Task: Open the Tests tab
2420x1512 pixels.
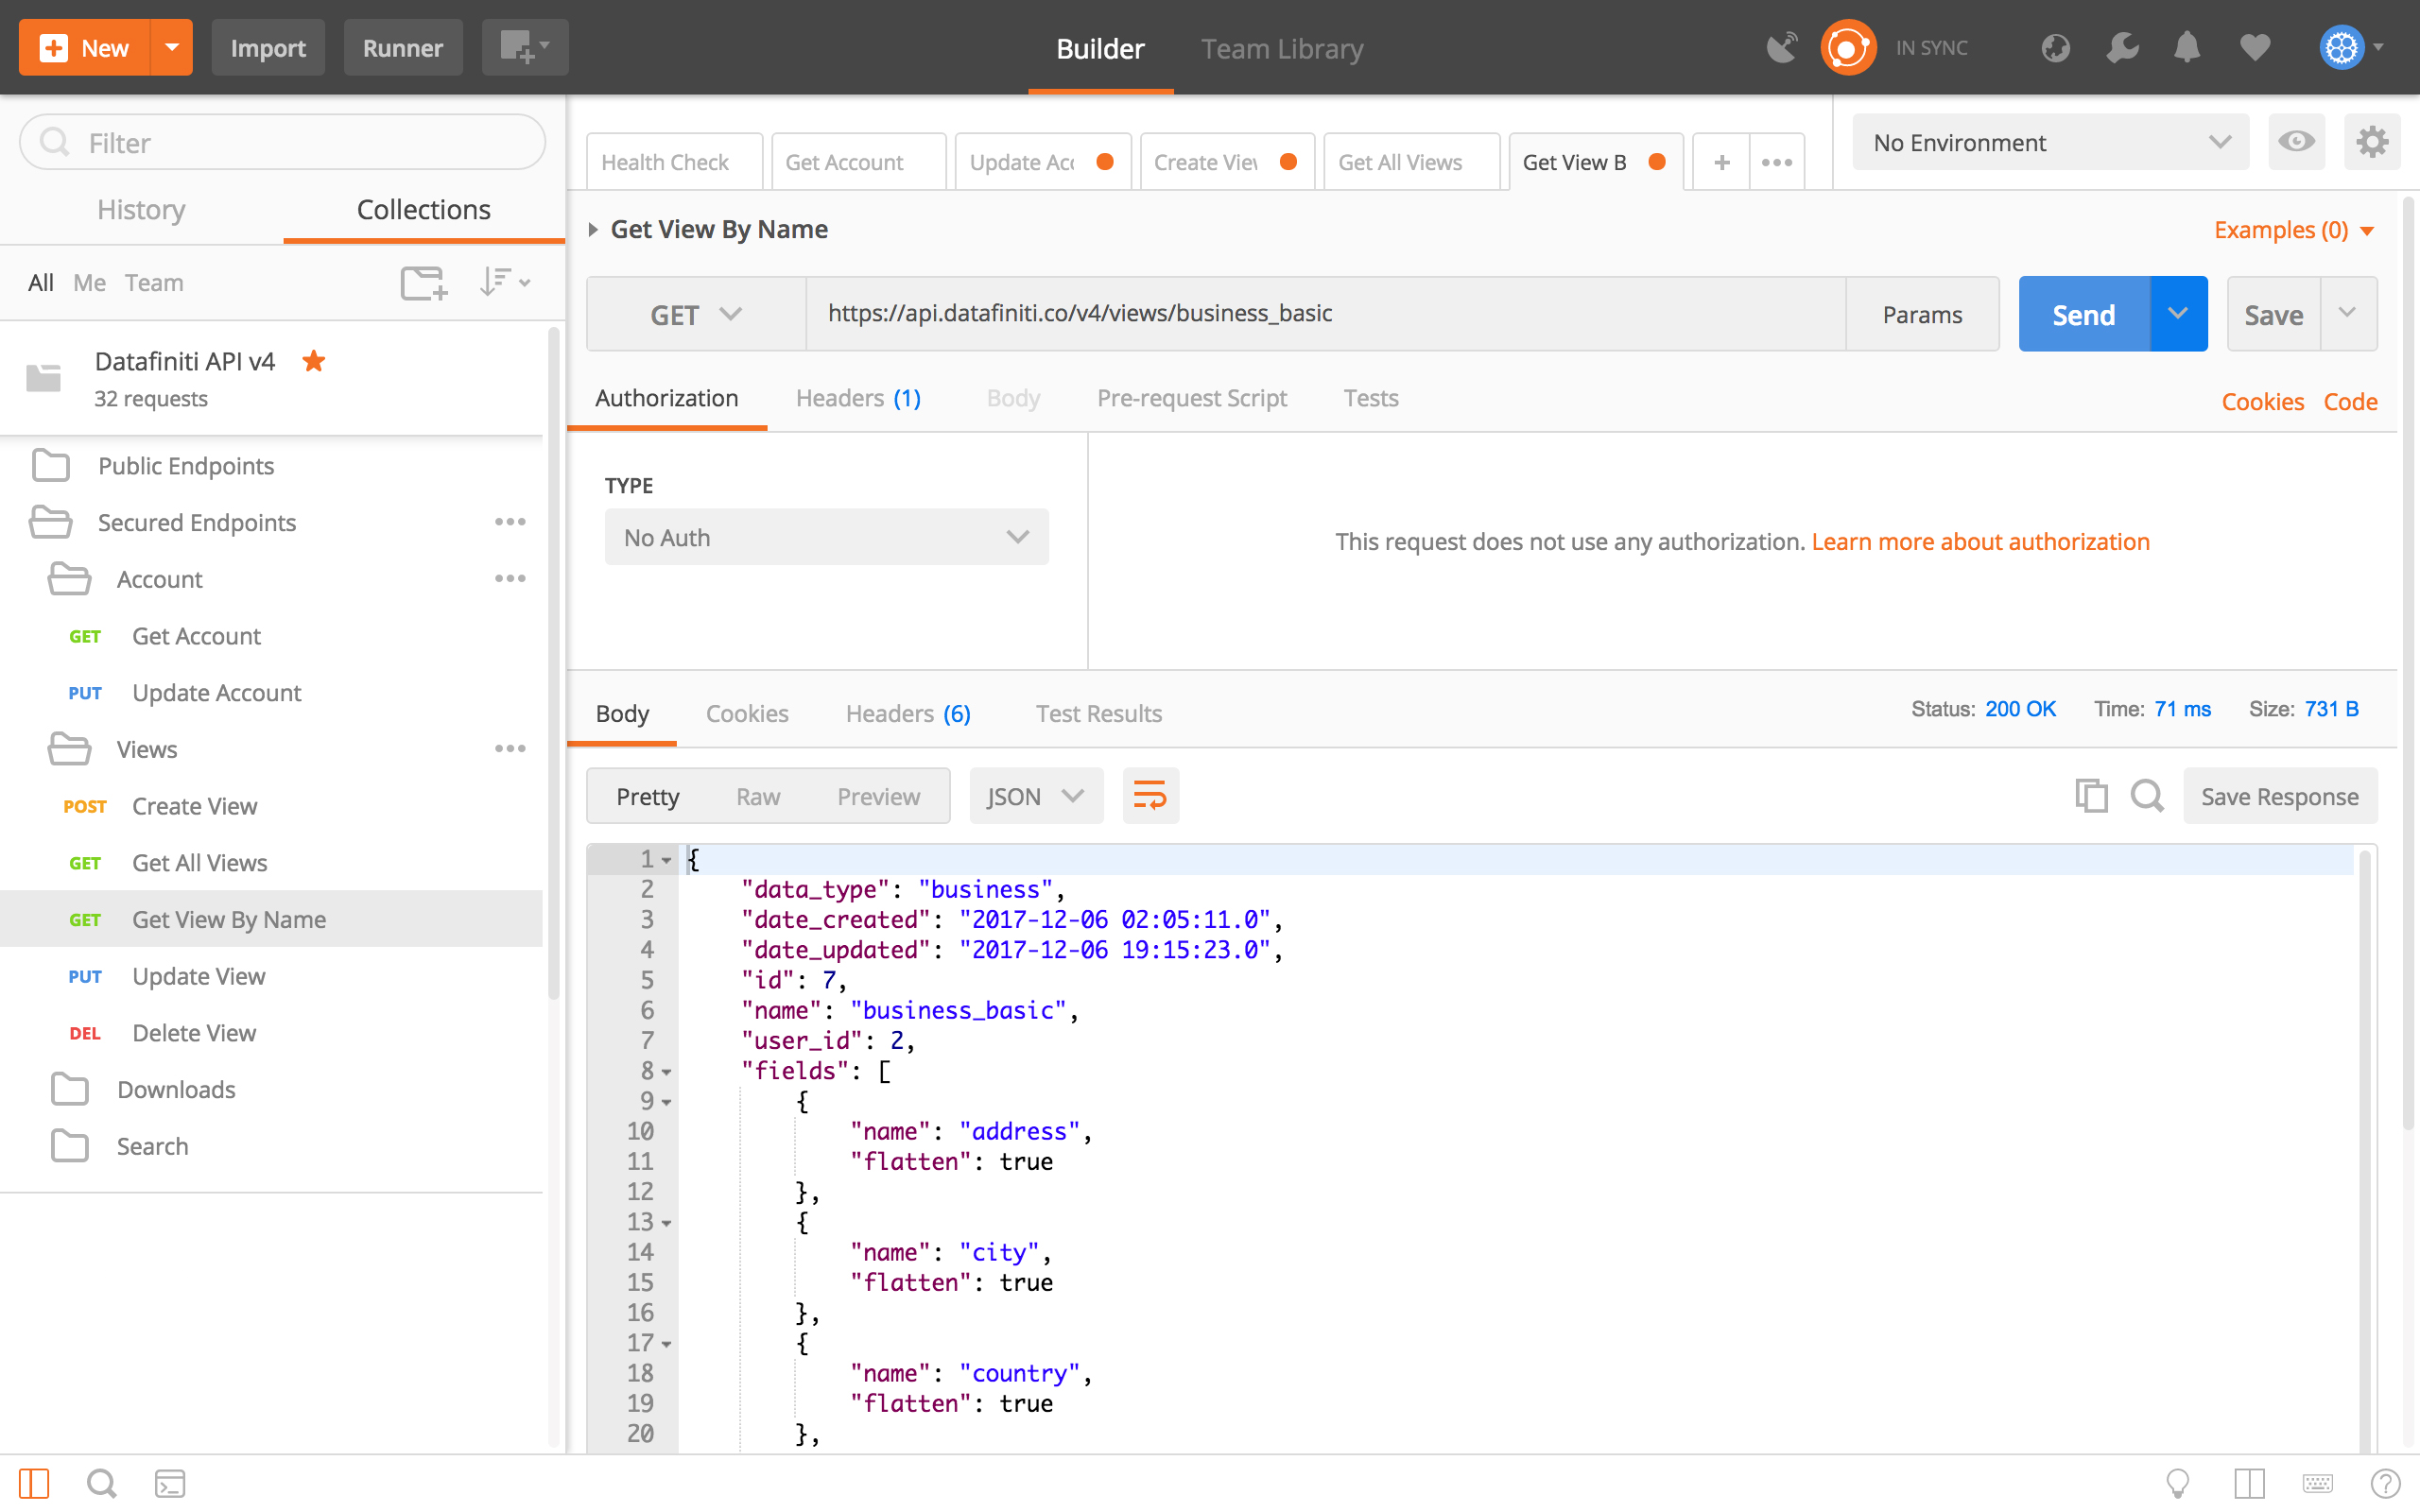Action: click(1371, 398)
